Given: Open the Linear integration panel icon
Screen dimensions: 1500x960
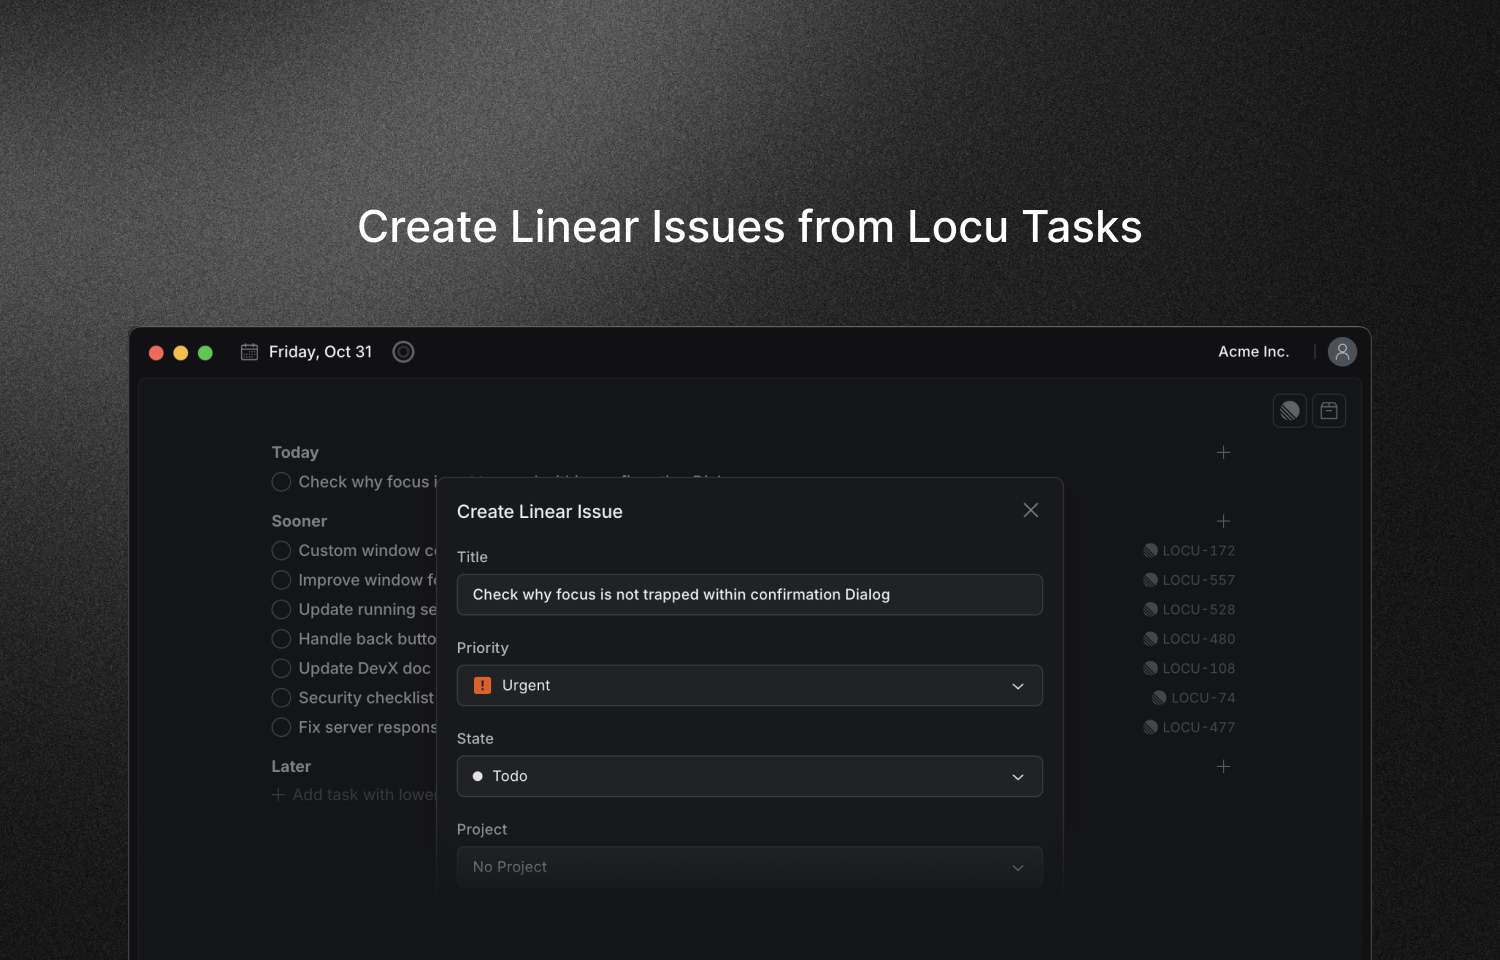Looking at the screenshot, I should 1289,410.
